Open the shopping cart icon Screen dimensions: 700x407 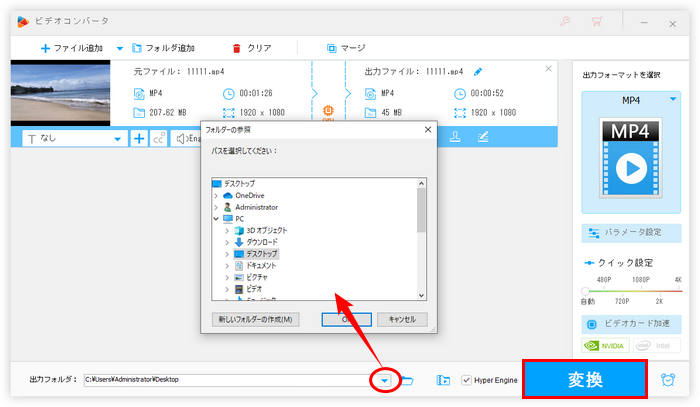tap(597, 21)
